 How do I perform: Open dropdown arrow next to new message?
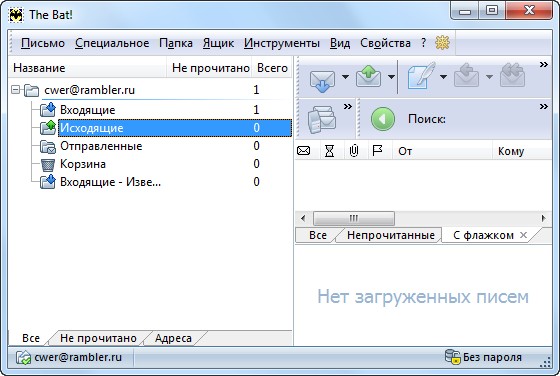click(443, 76)
